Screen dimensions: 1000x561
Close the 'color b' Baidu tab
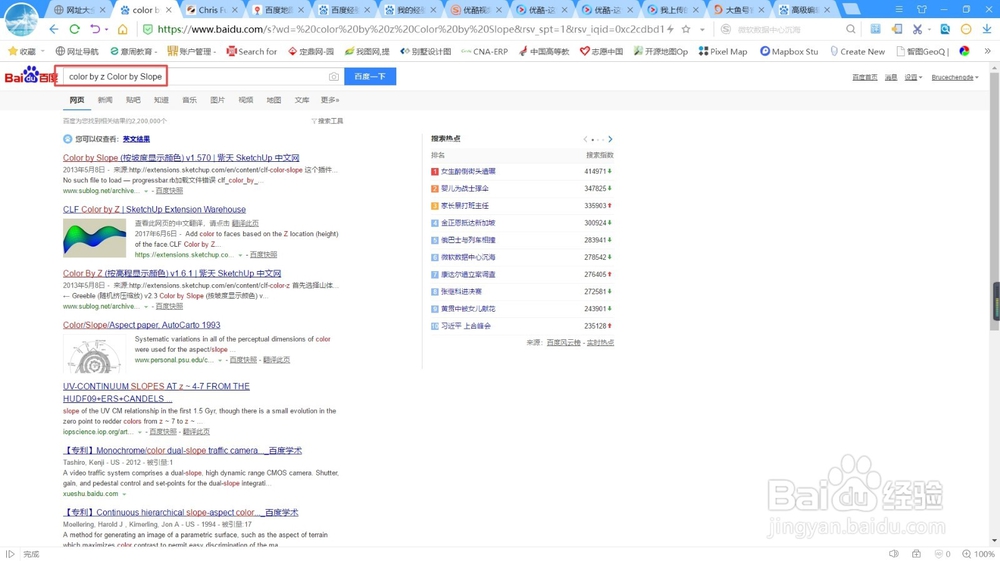pyautogui.click(x=168, y=10)
